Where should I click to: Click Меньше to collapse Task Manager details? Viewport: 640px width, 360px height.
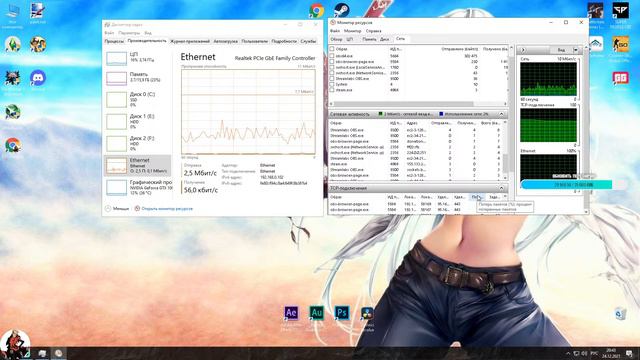117,209
